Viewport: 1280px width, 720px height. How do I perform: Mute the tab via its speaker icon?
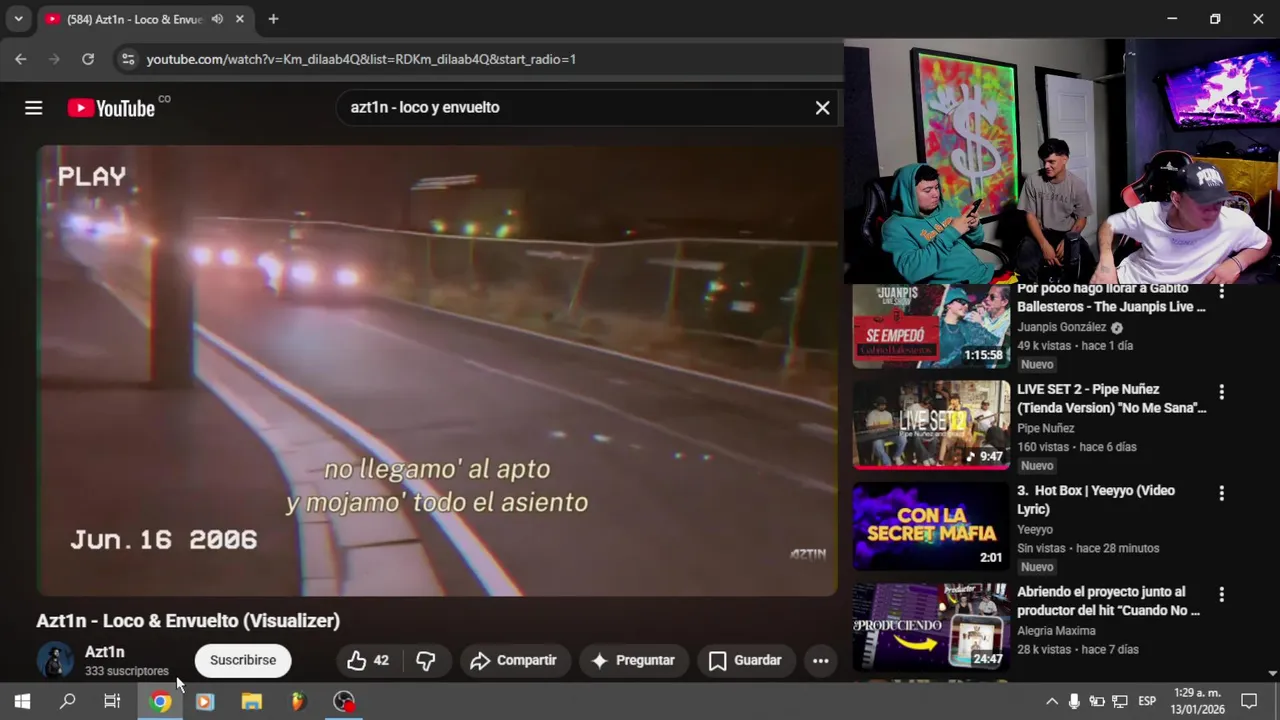[x=217, y=19]
